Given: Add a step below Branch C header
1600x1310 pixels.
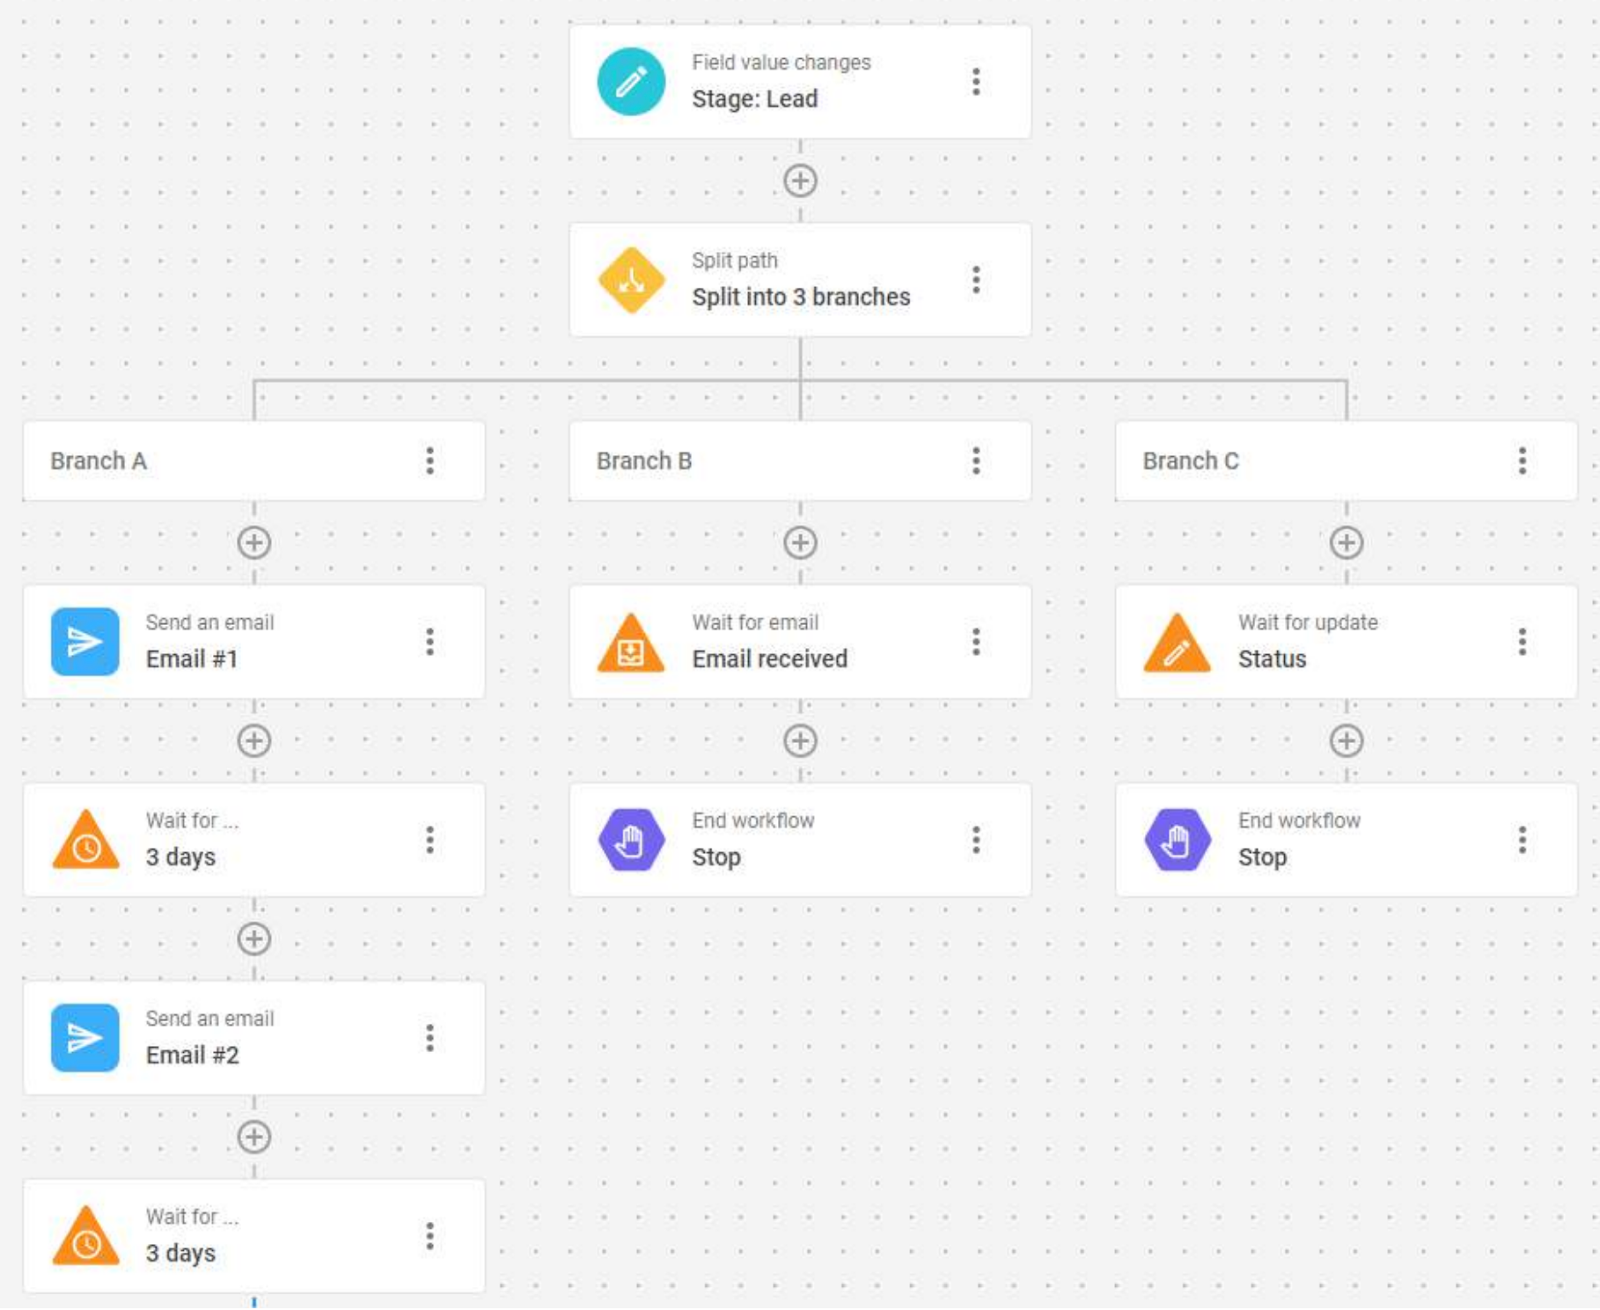Looking at the screenshot, I should pos(1346,543).
